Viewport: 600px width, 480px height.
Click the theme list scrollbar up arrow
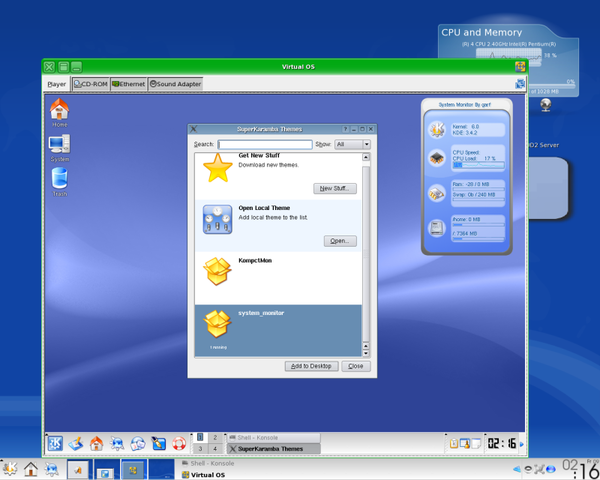click(x=366, y=157)
